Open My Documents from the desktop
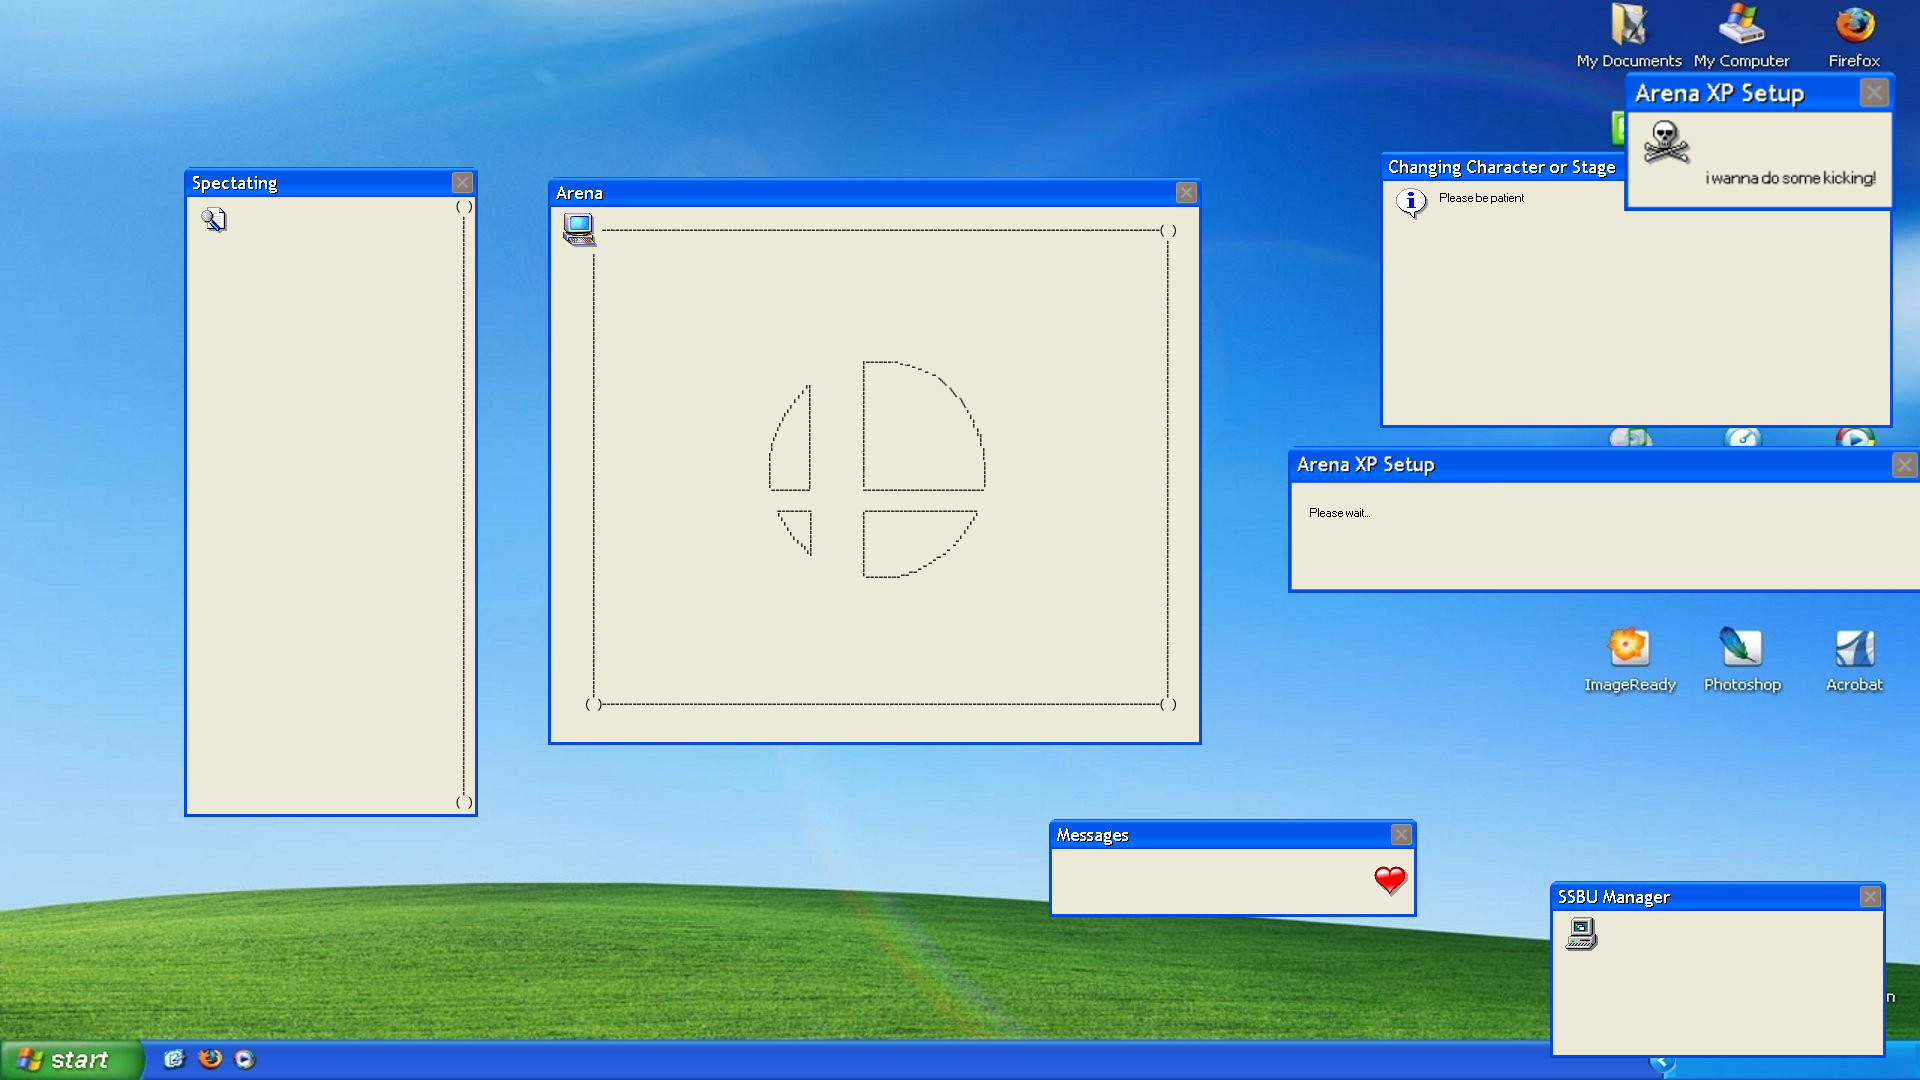Image resolution: width=1920 pixels, height=1080 pixels. 1628,25
